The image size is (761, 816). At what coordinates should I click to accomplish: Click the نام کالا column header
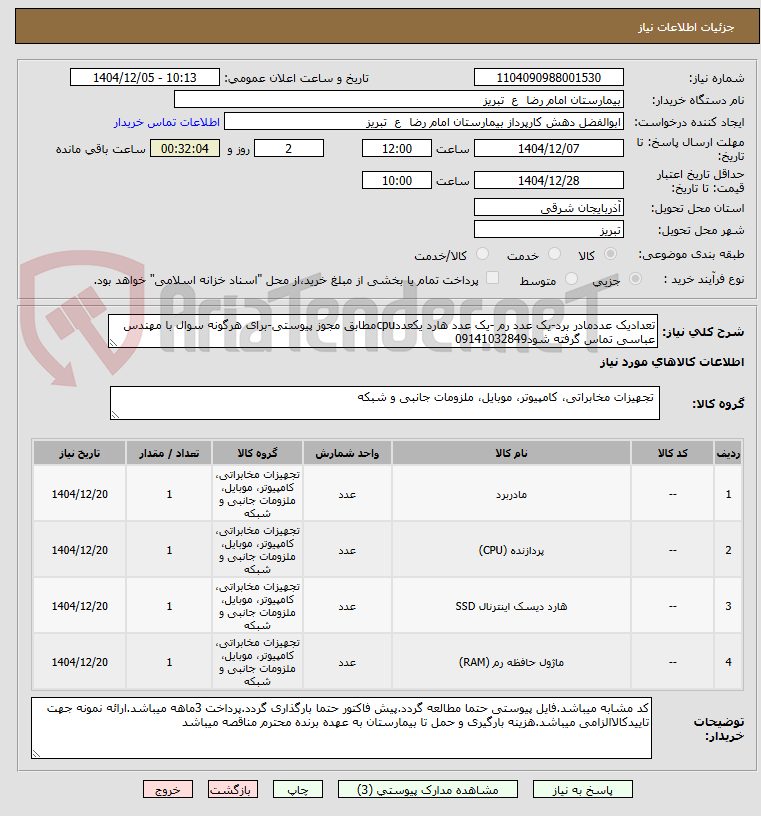511,453
